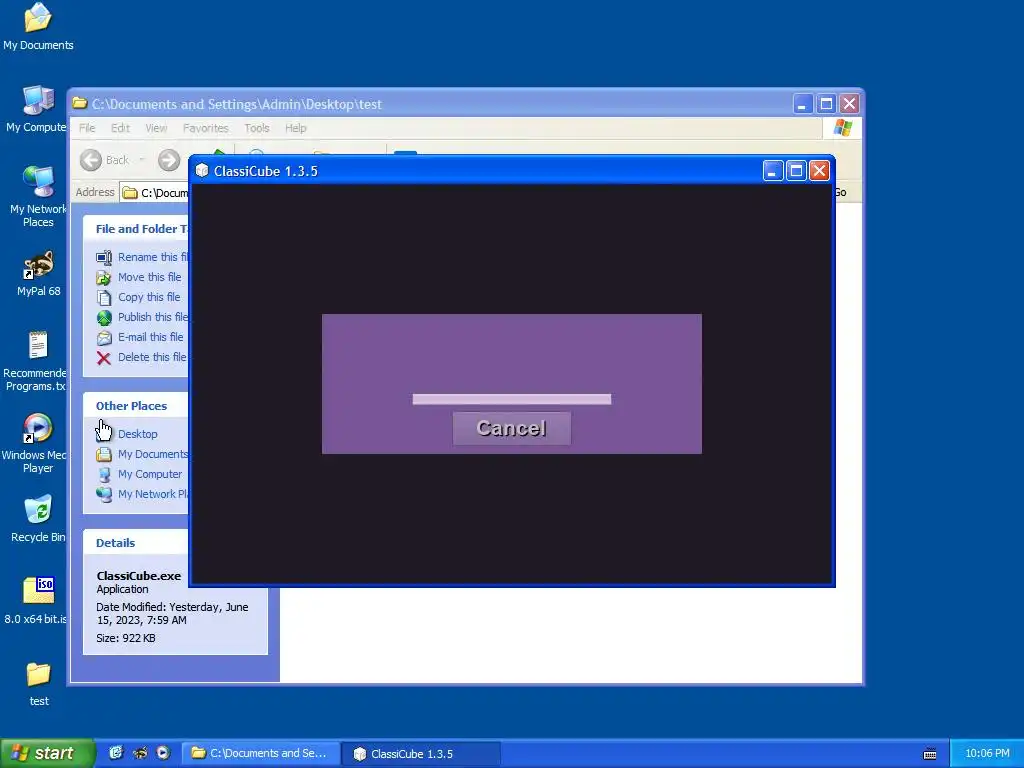Click the ClassiCube cube icon in title bar
The width and height of the screenshot is (1024, 768).
click(x=202, y=171)
